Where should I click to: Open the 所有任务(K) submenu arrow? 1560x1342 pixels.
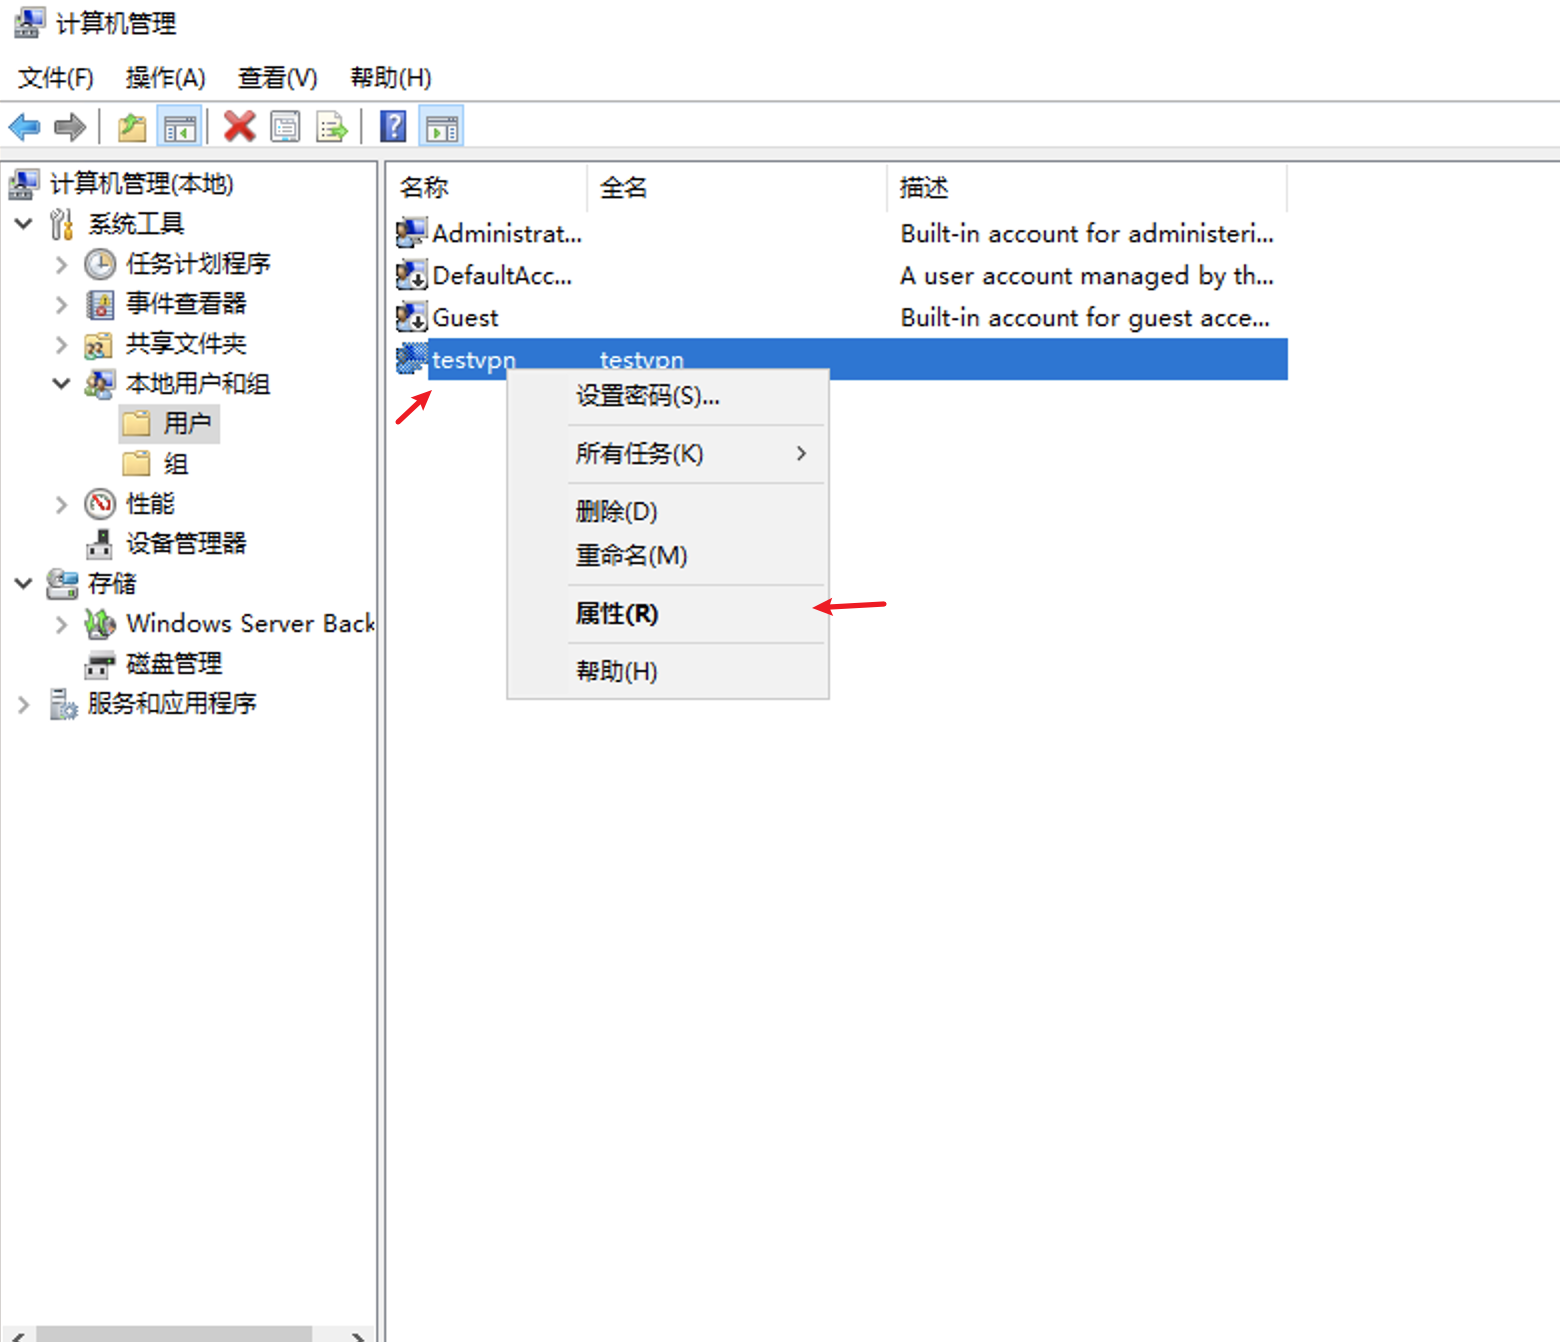pyautogui.click(x=800, y=453)
